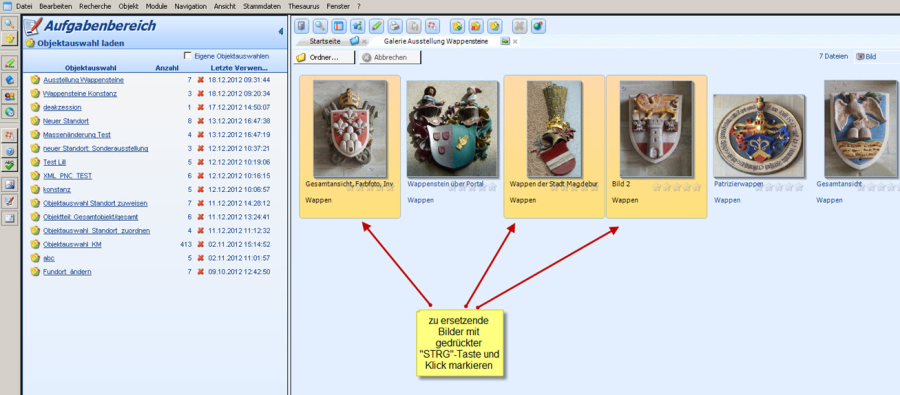Collapse the Aufgabenbereich panel with the arrow
Image resolution: width=900 pixels, height=395 pixels.
coord(281,31)
